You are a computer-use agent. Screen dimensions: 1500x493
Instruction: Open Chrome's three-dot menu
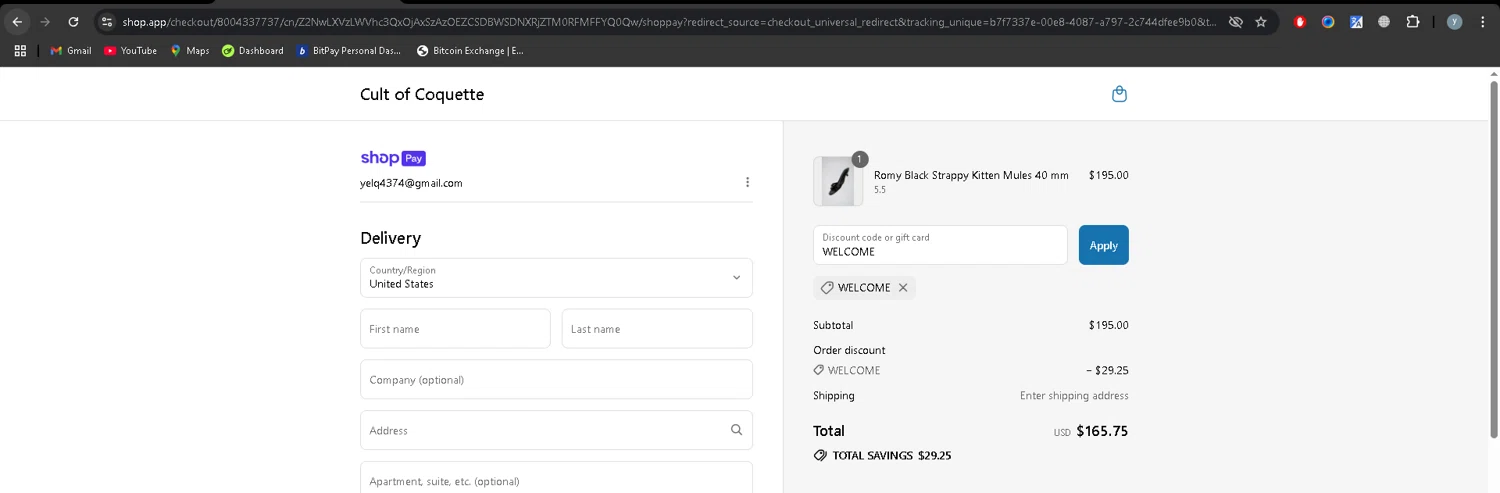pyautogui.click(x=1482, y=21)
